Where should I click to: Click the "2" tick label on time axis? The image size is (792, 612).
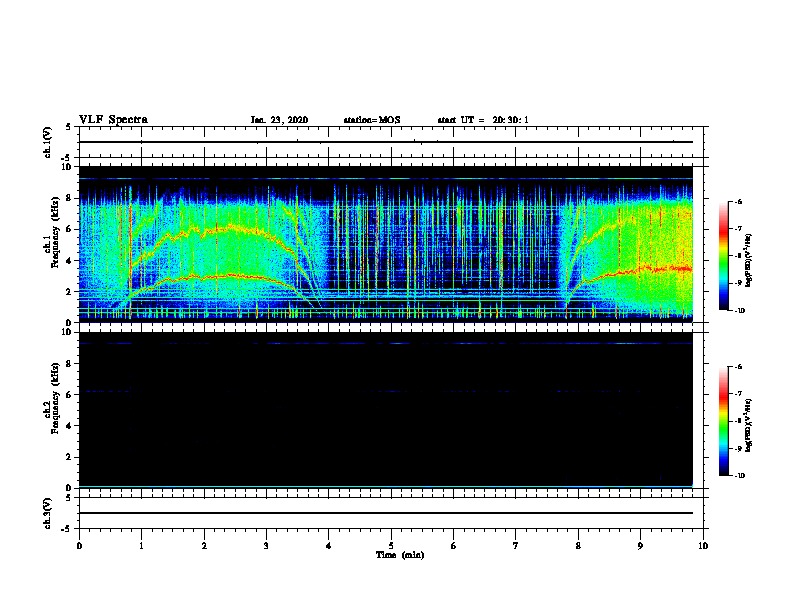pos(204,546)
